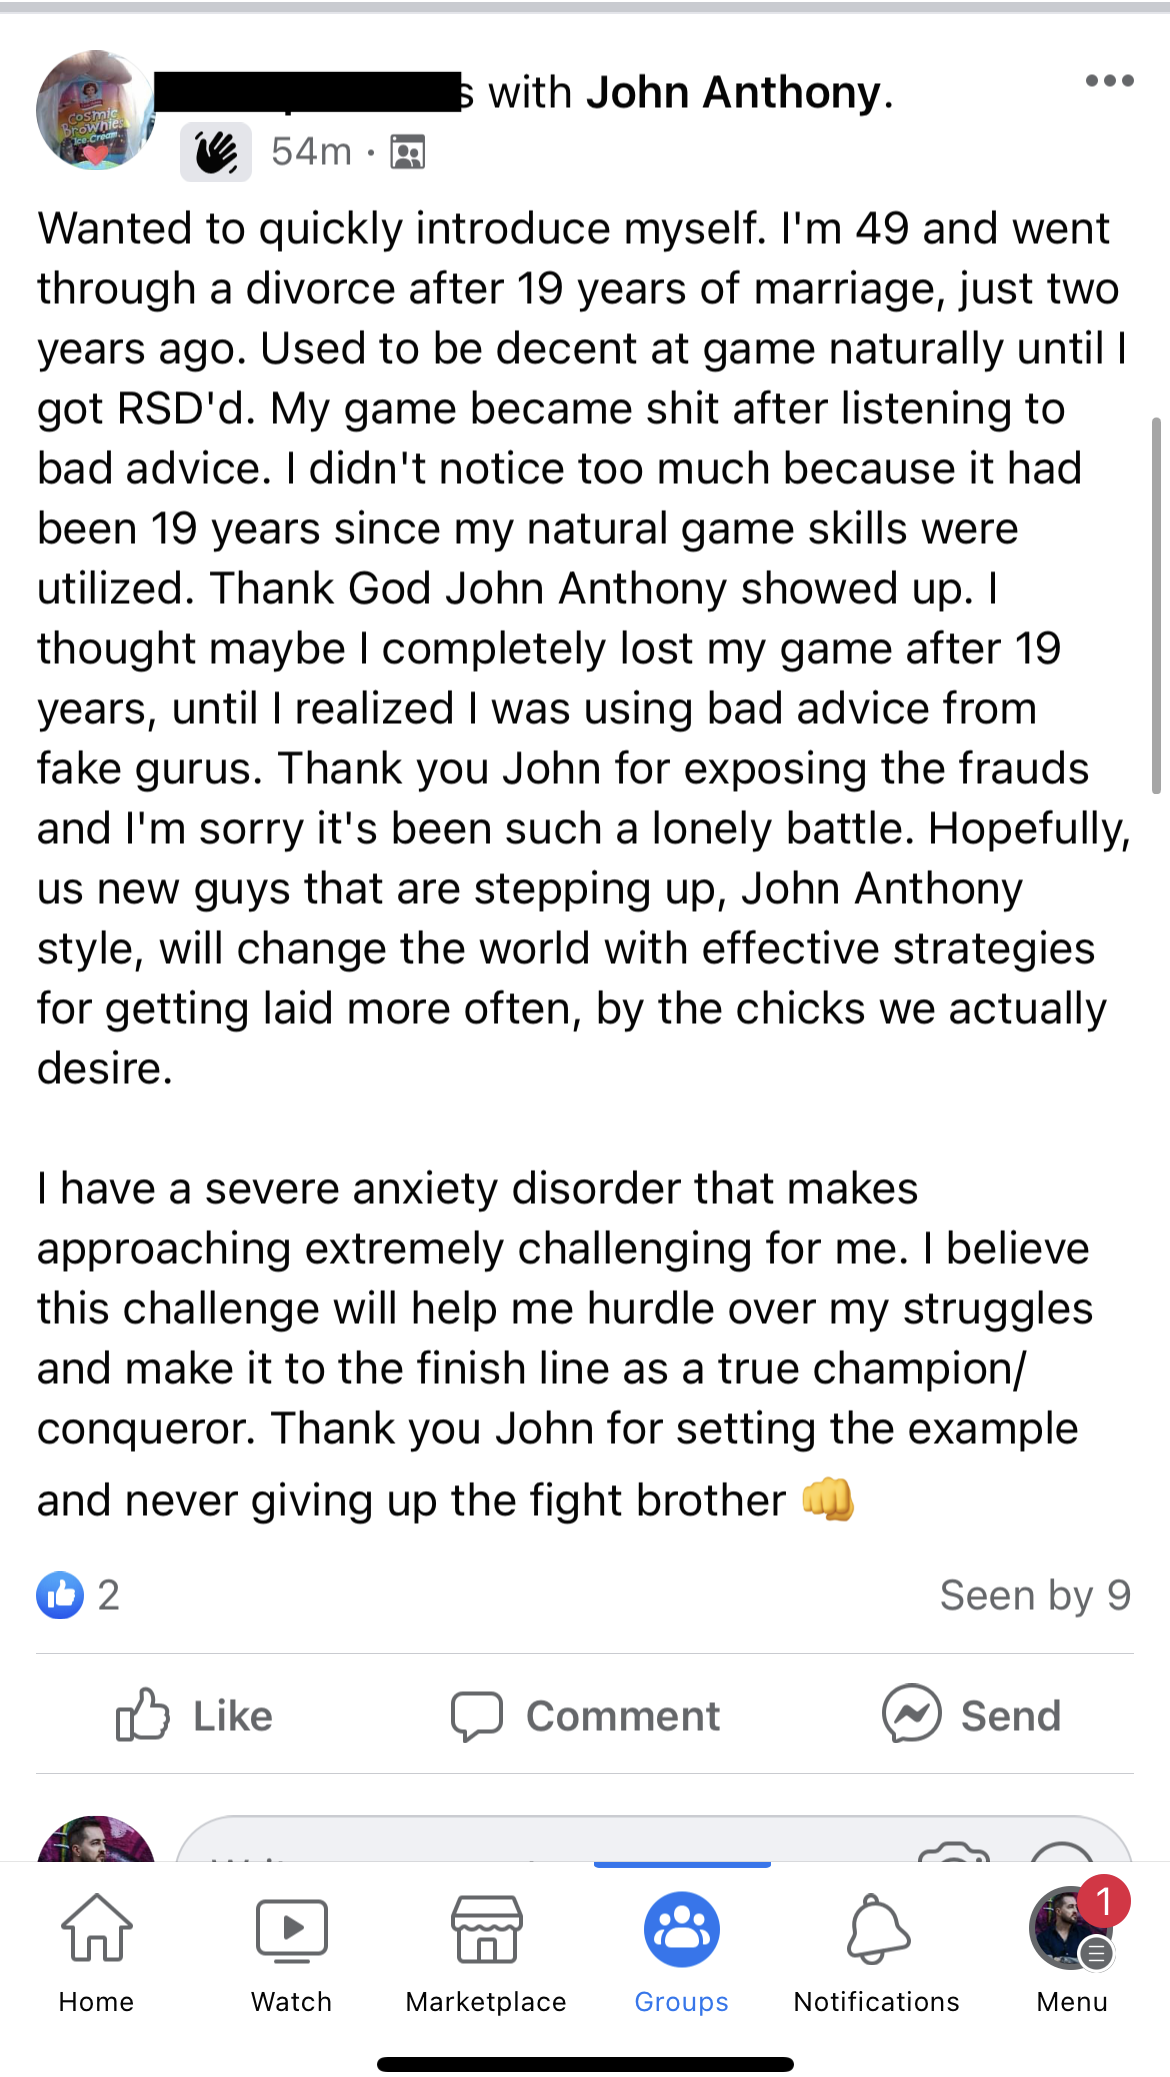This screenshot has width=1170, height=2077.
Task: Send the post via Messenger
Action: coord(971,1715)
